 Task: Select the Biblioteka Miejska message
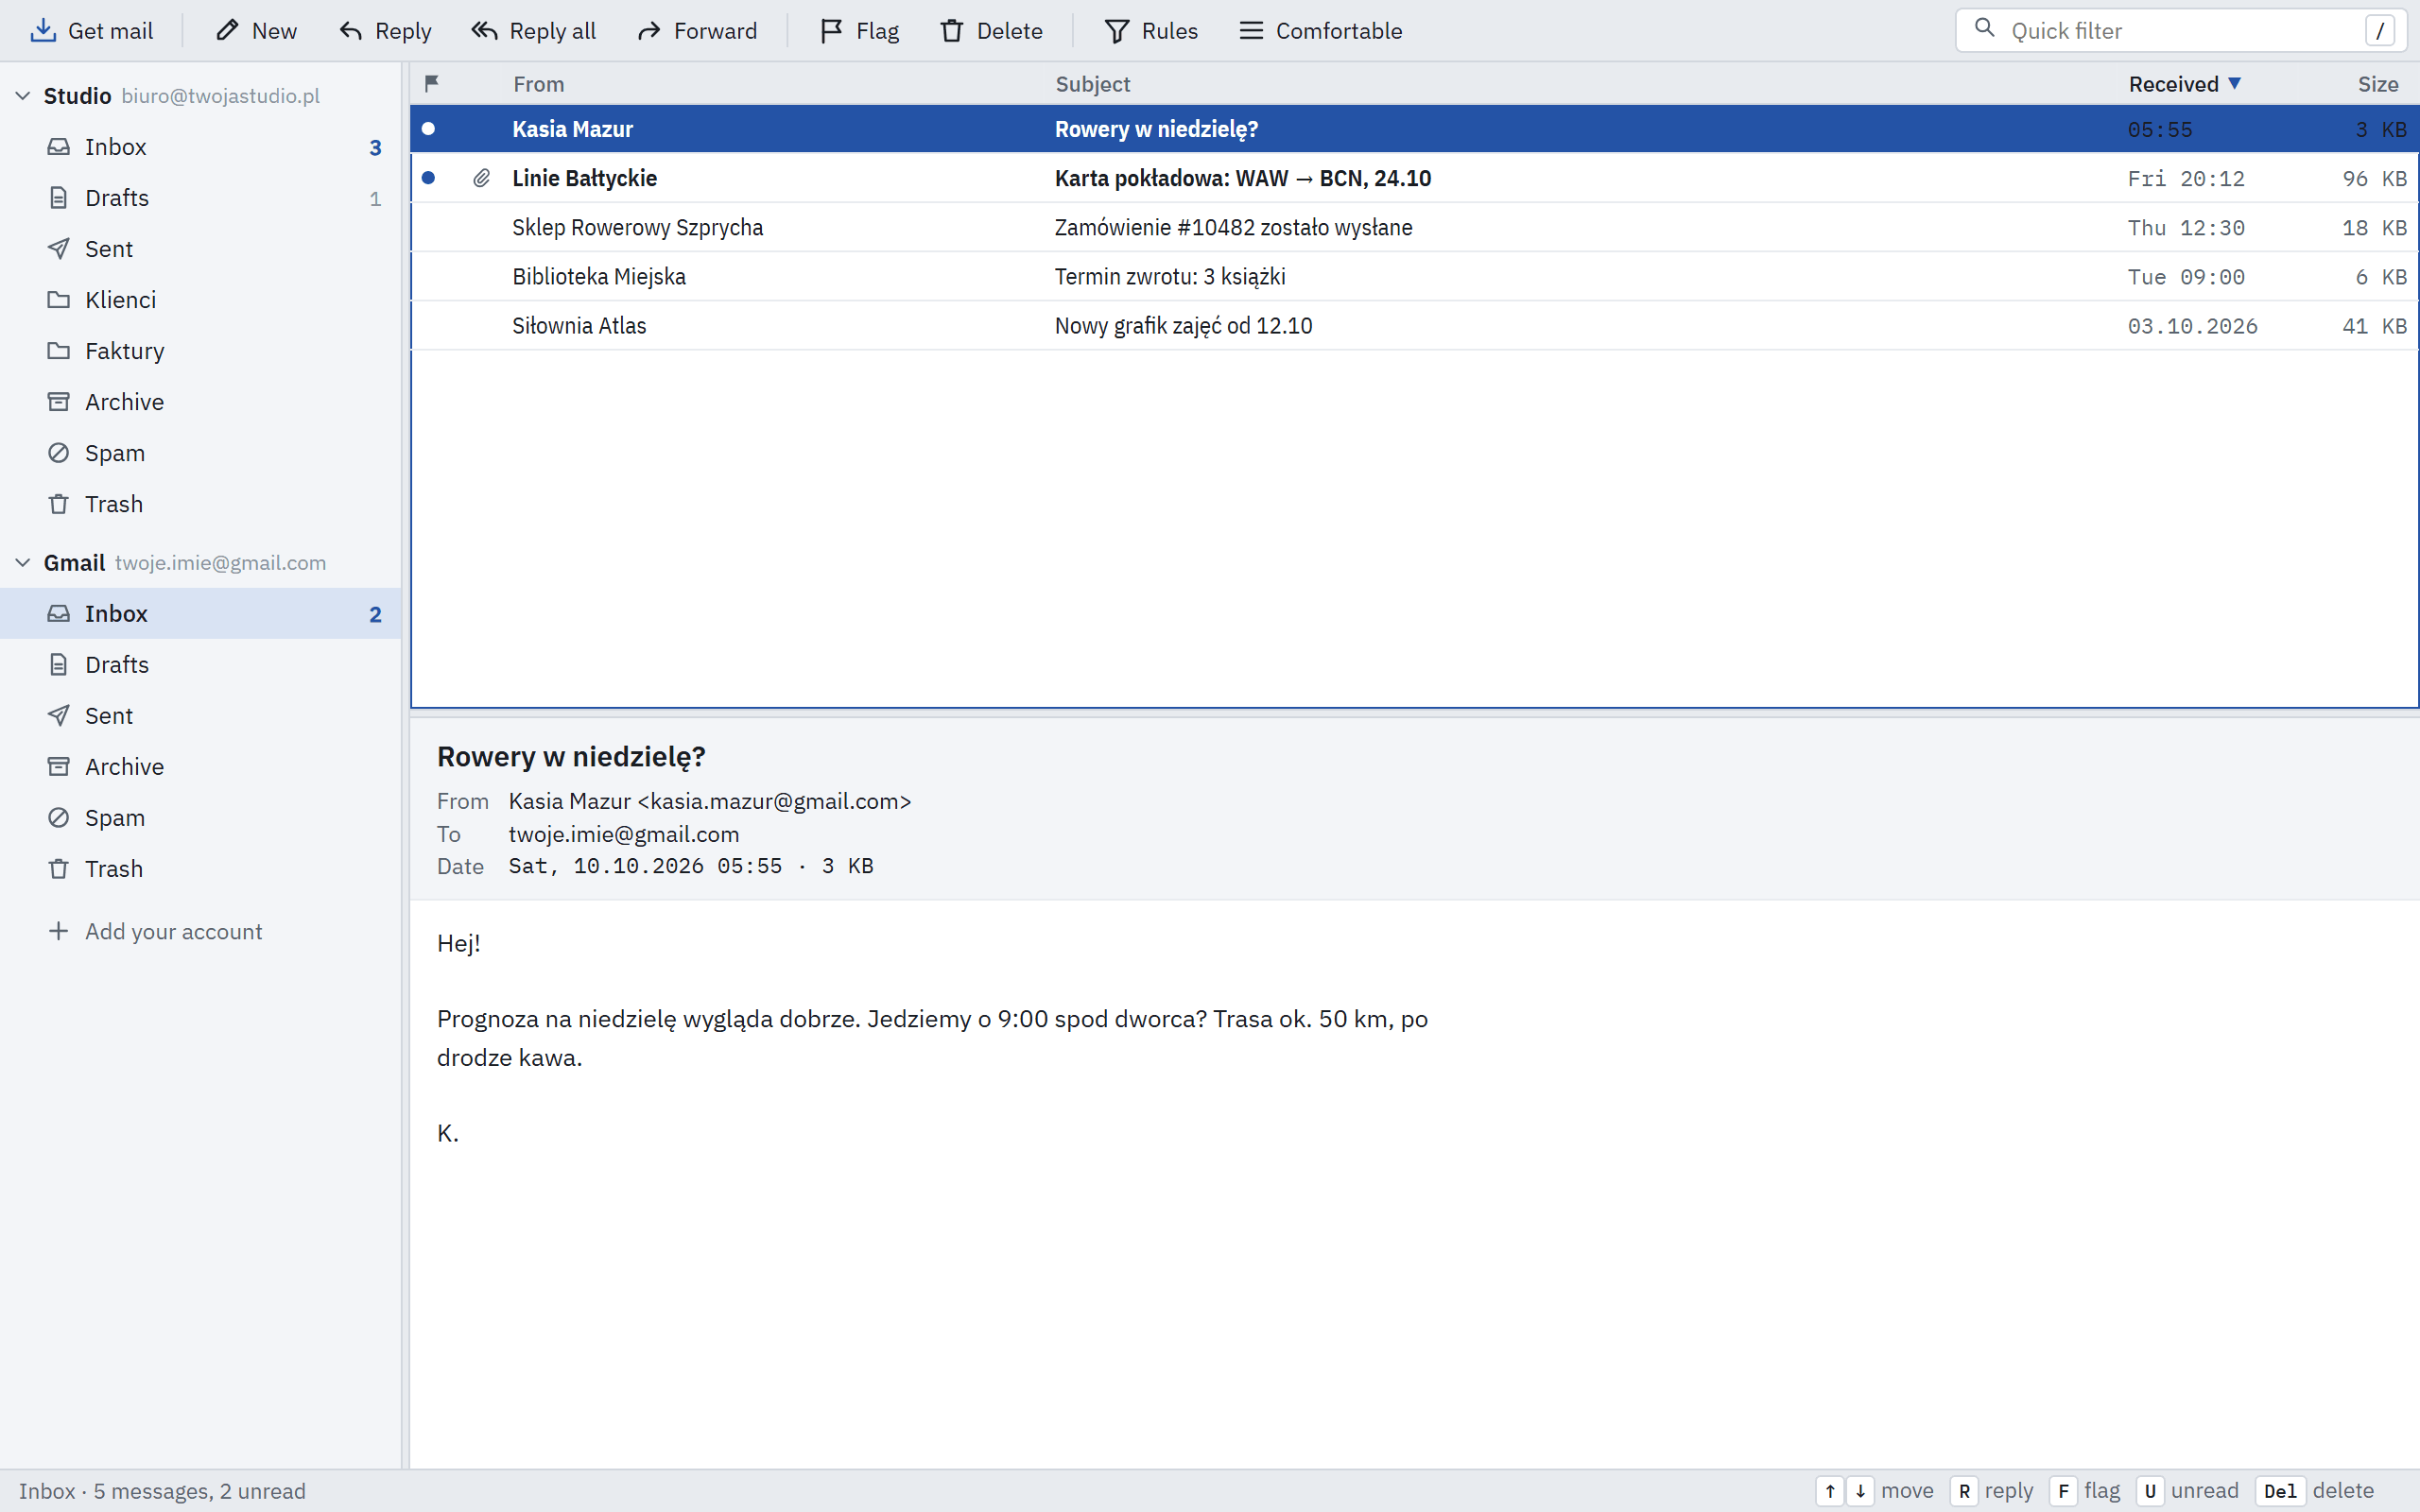coord(1414,276)
